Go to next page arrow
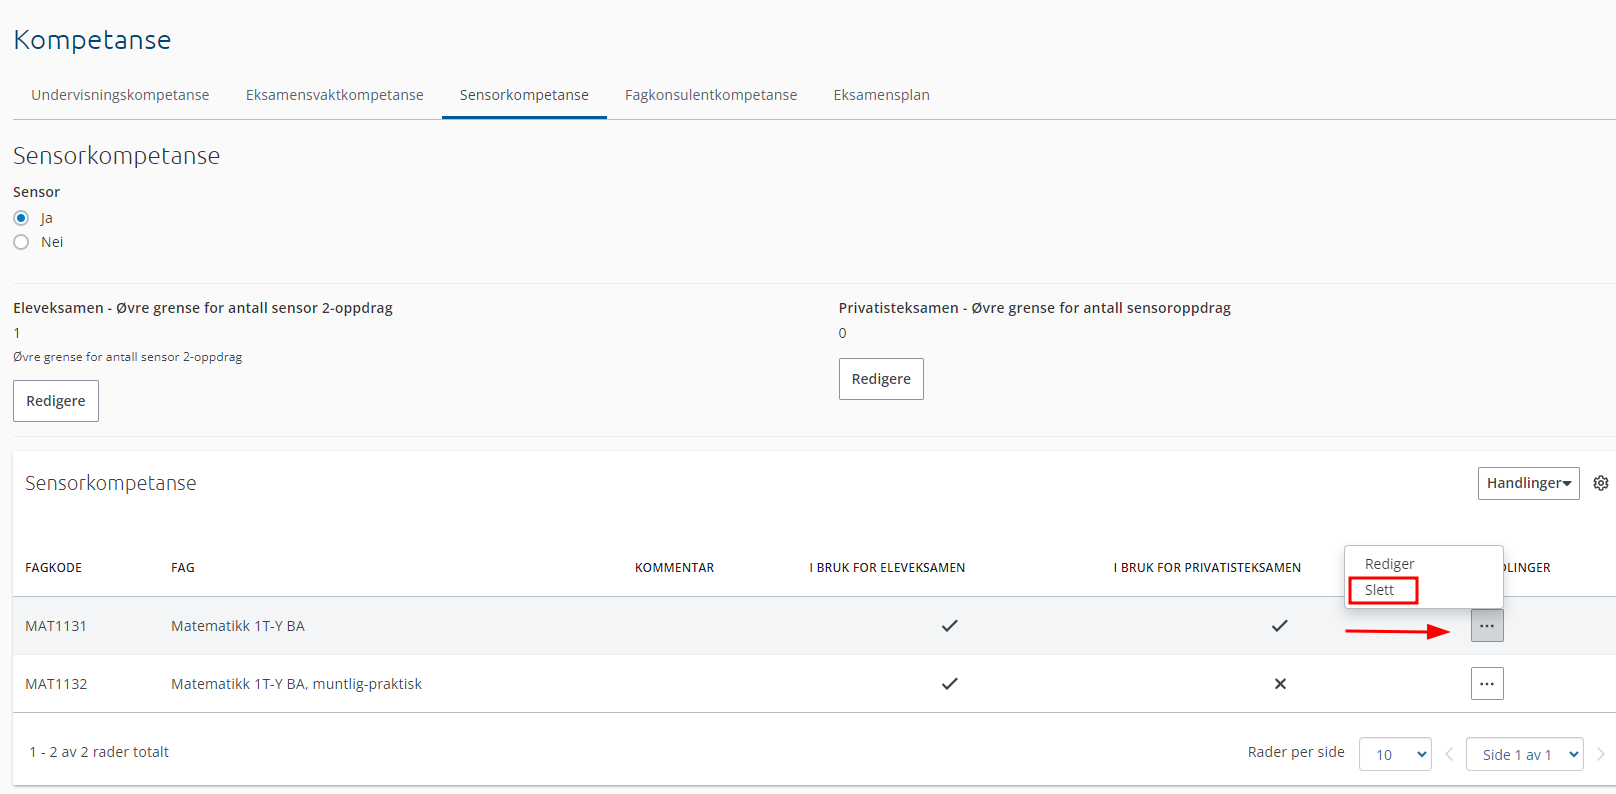Screen dimensions: 1616x794 pos(1601,754)
